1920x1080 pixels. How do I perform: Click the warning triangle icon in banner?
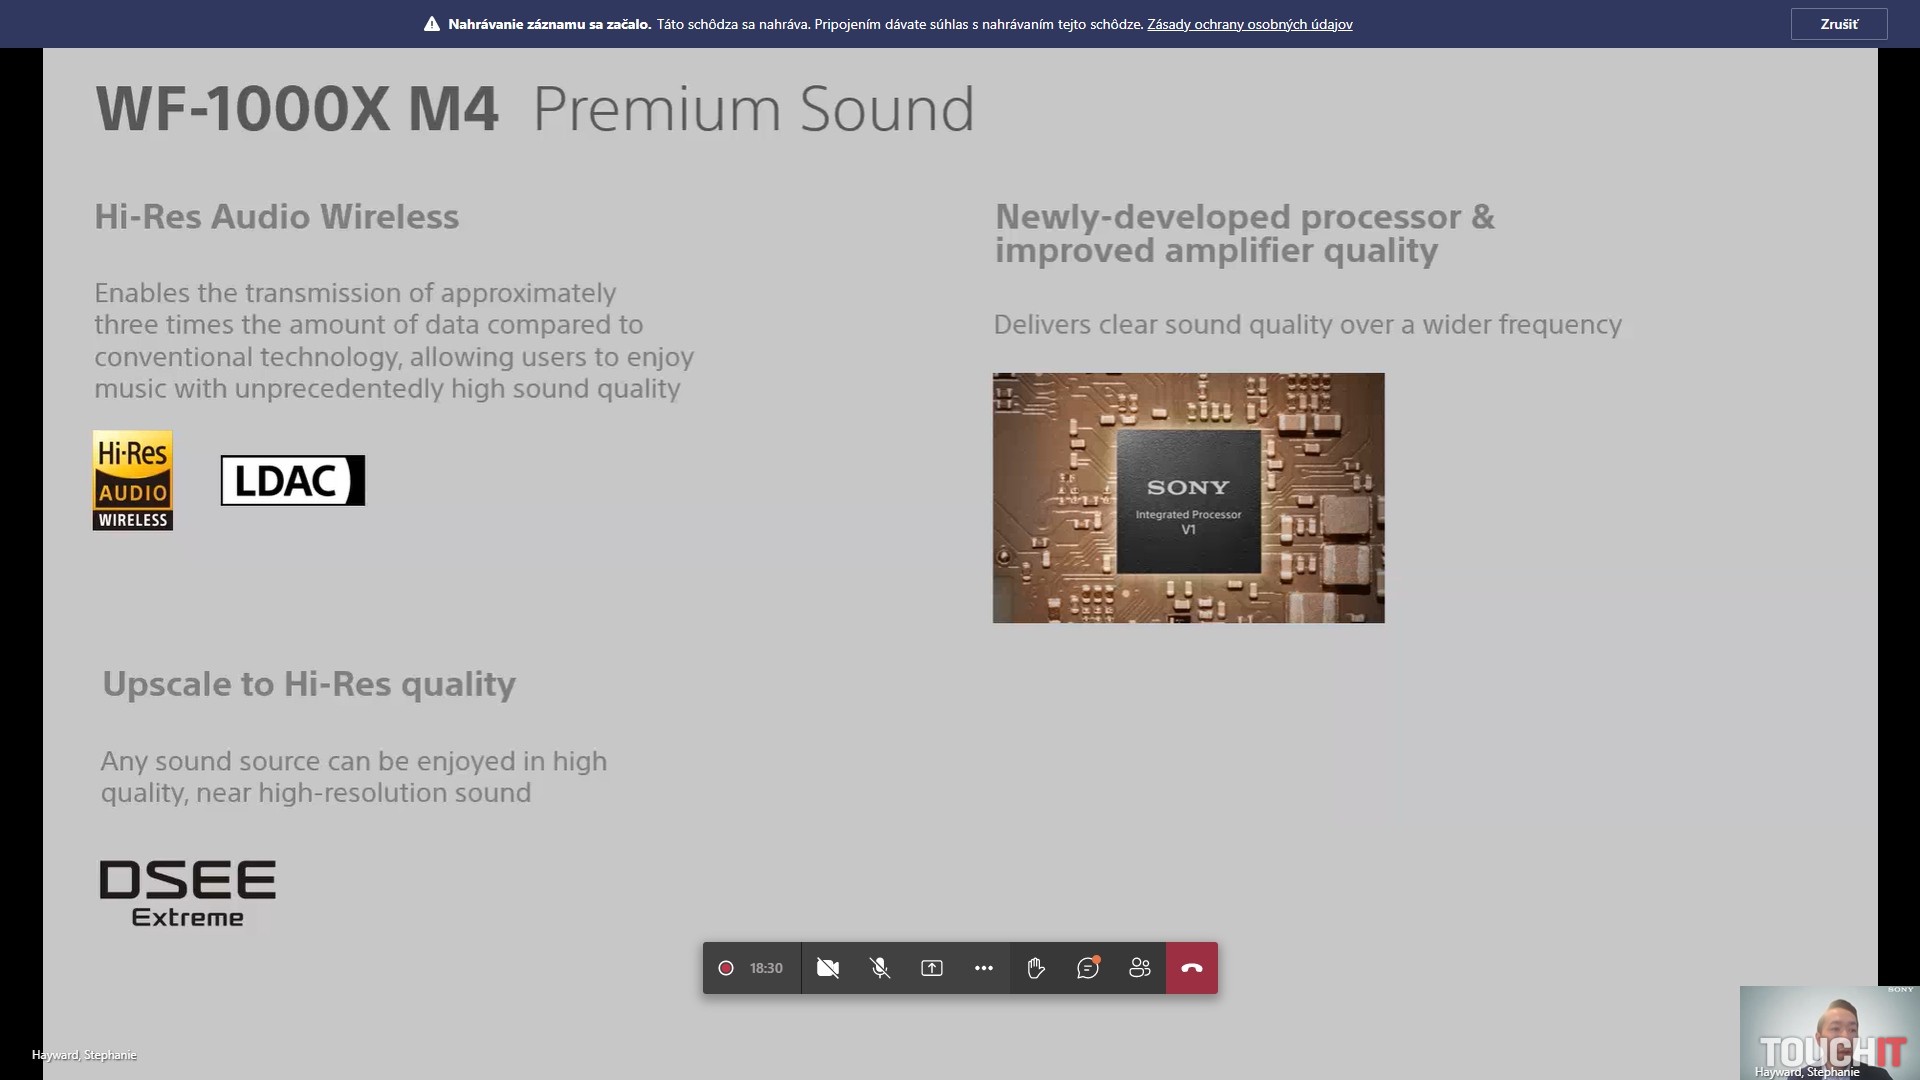click(432, 24)
